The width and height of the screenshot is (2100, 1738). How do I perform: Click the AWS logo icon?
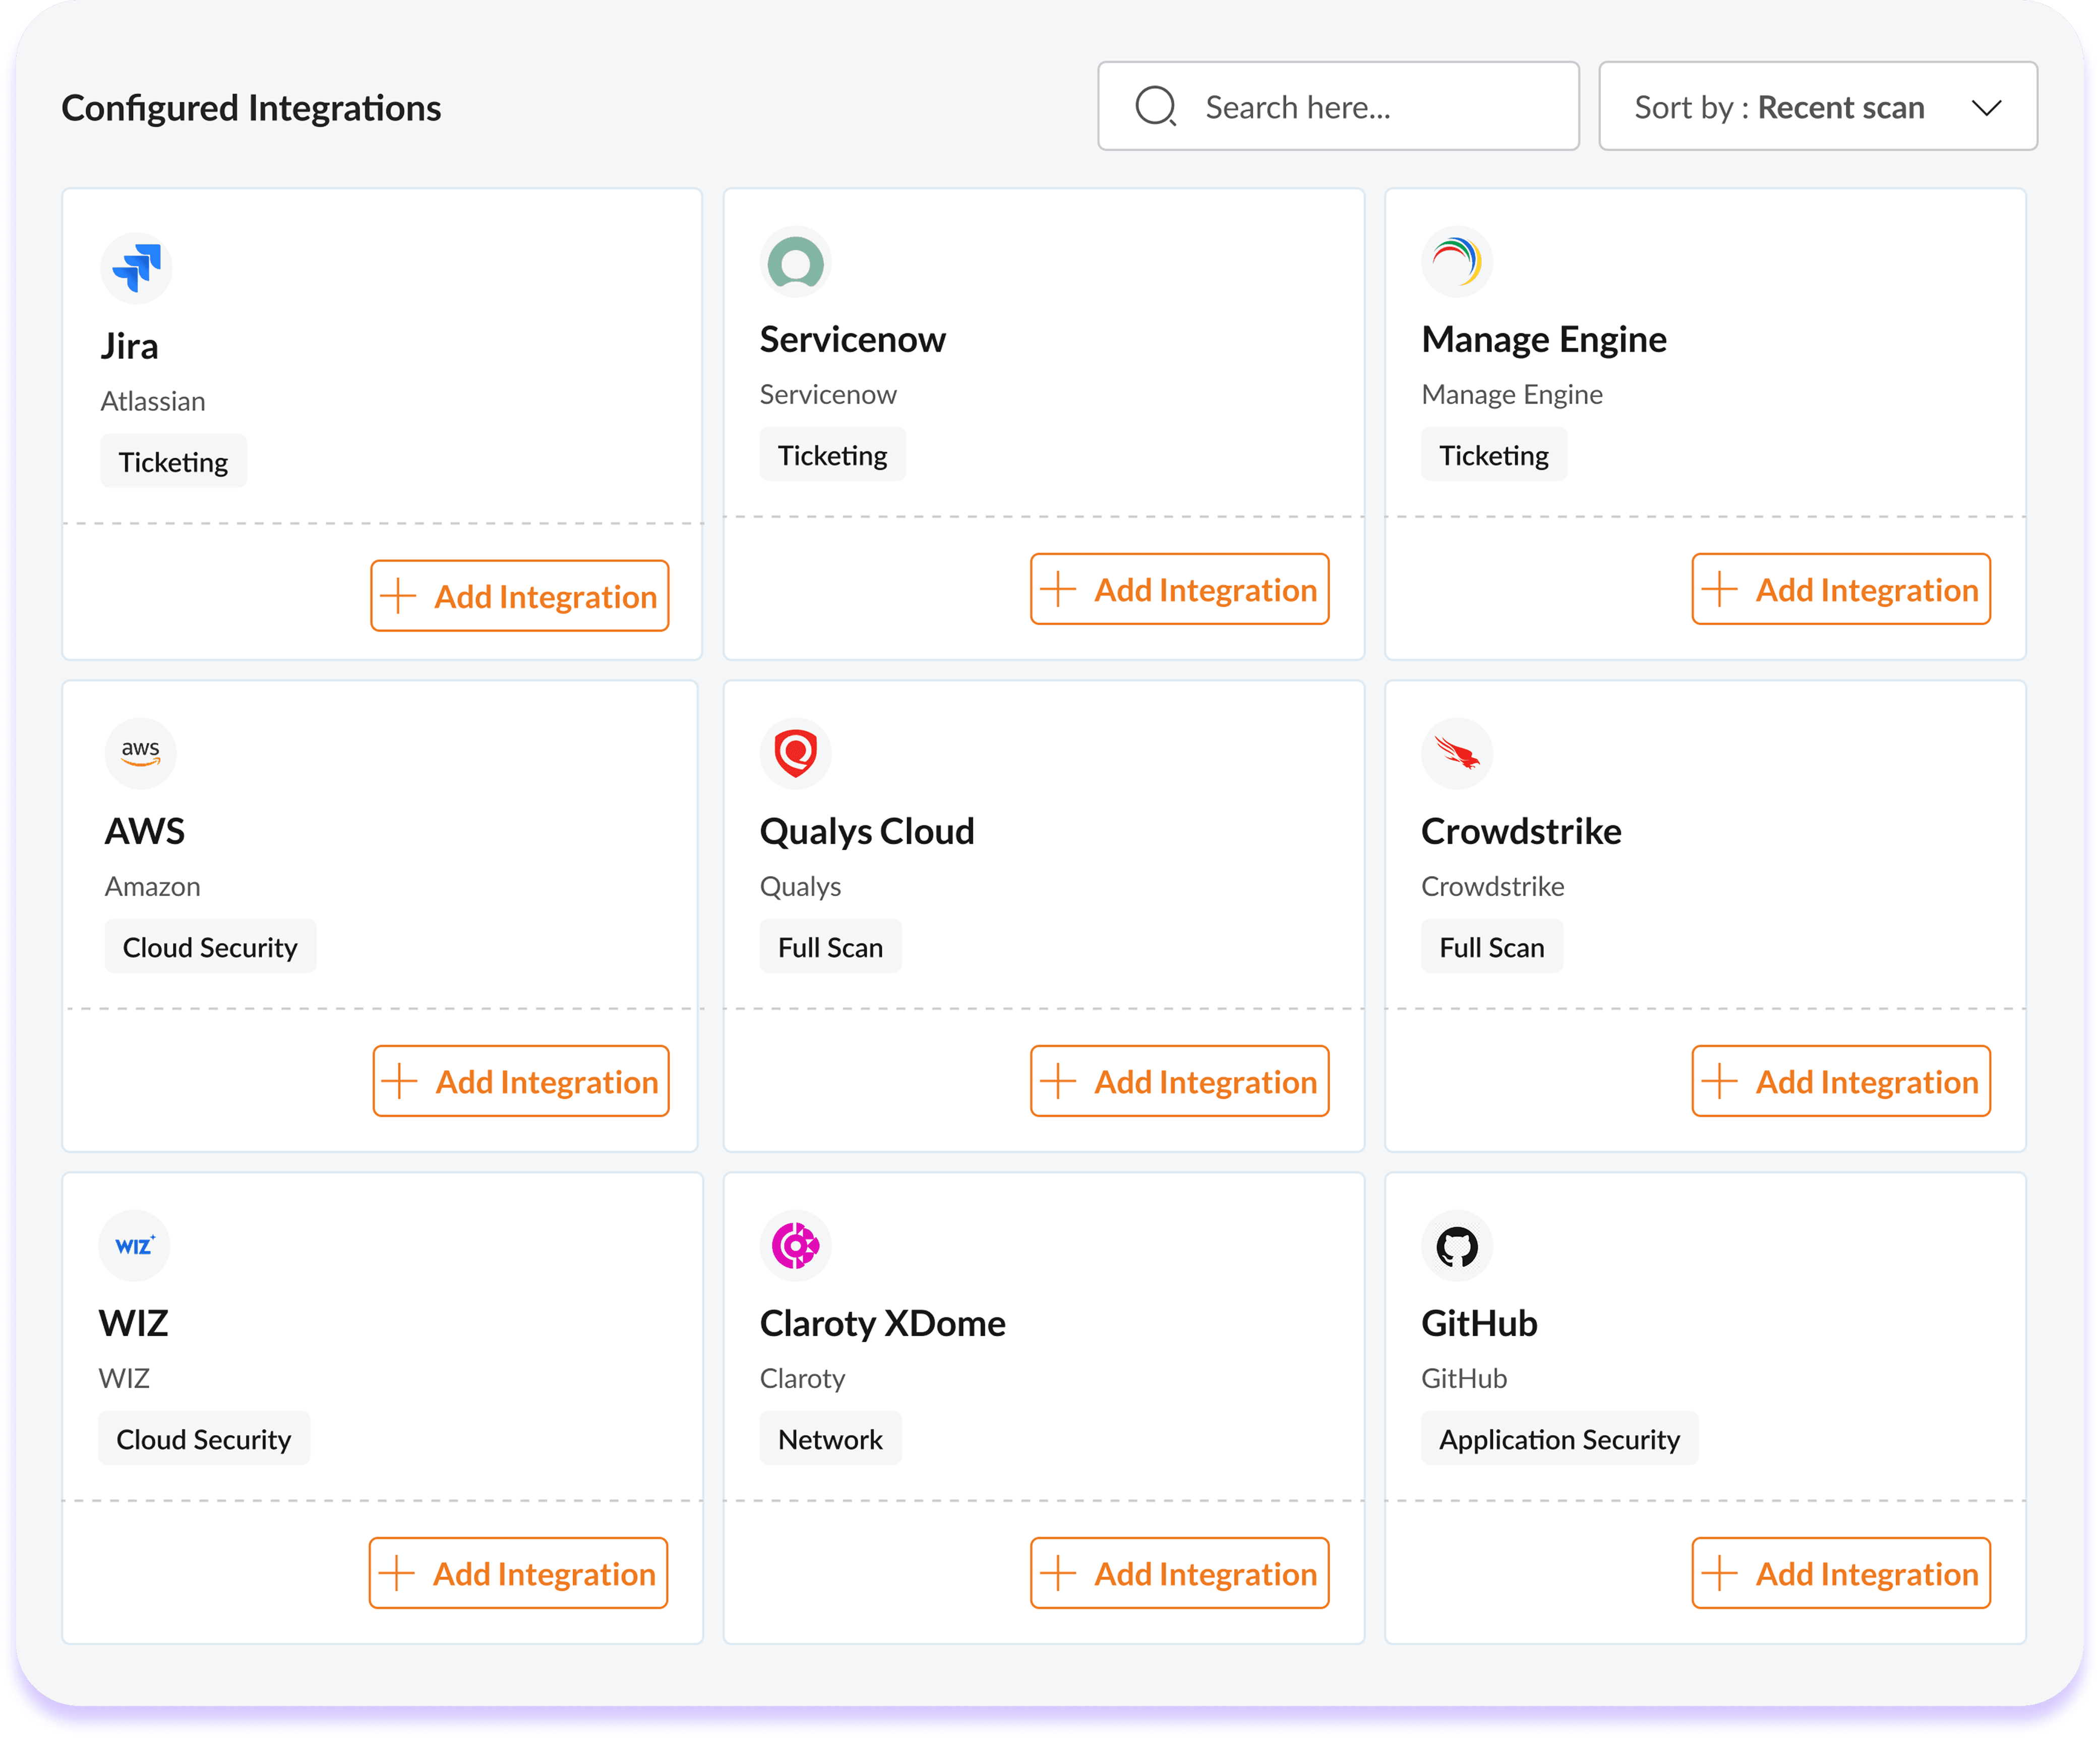point(140,753)
